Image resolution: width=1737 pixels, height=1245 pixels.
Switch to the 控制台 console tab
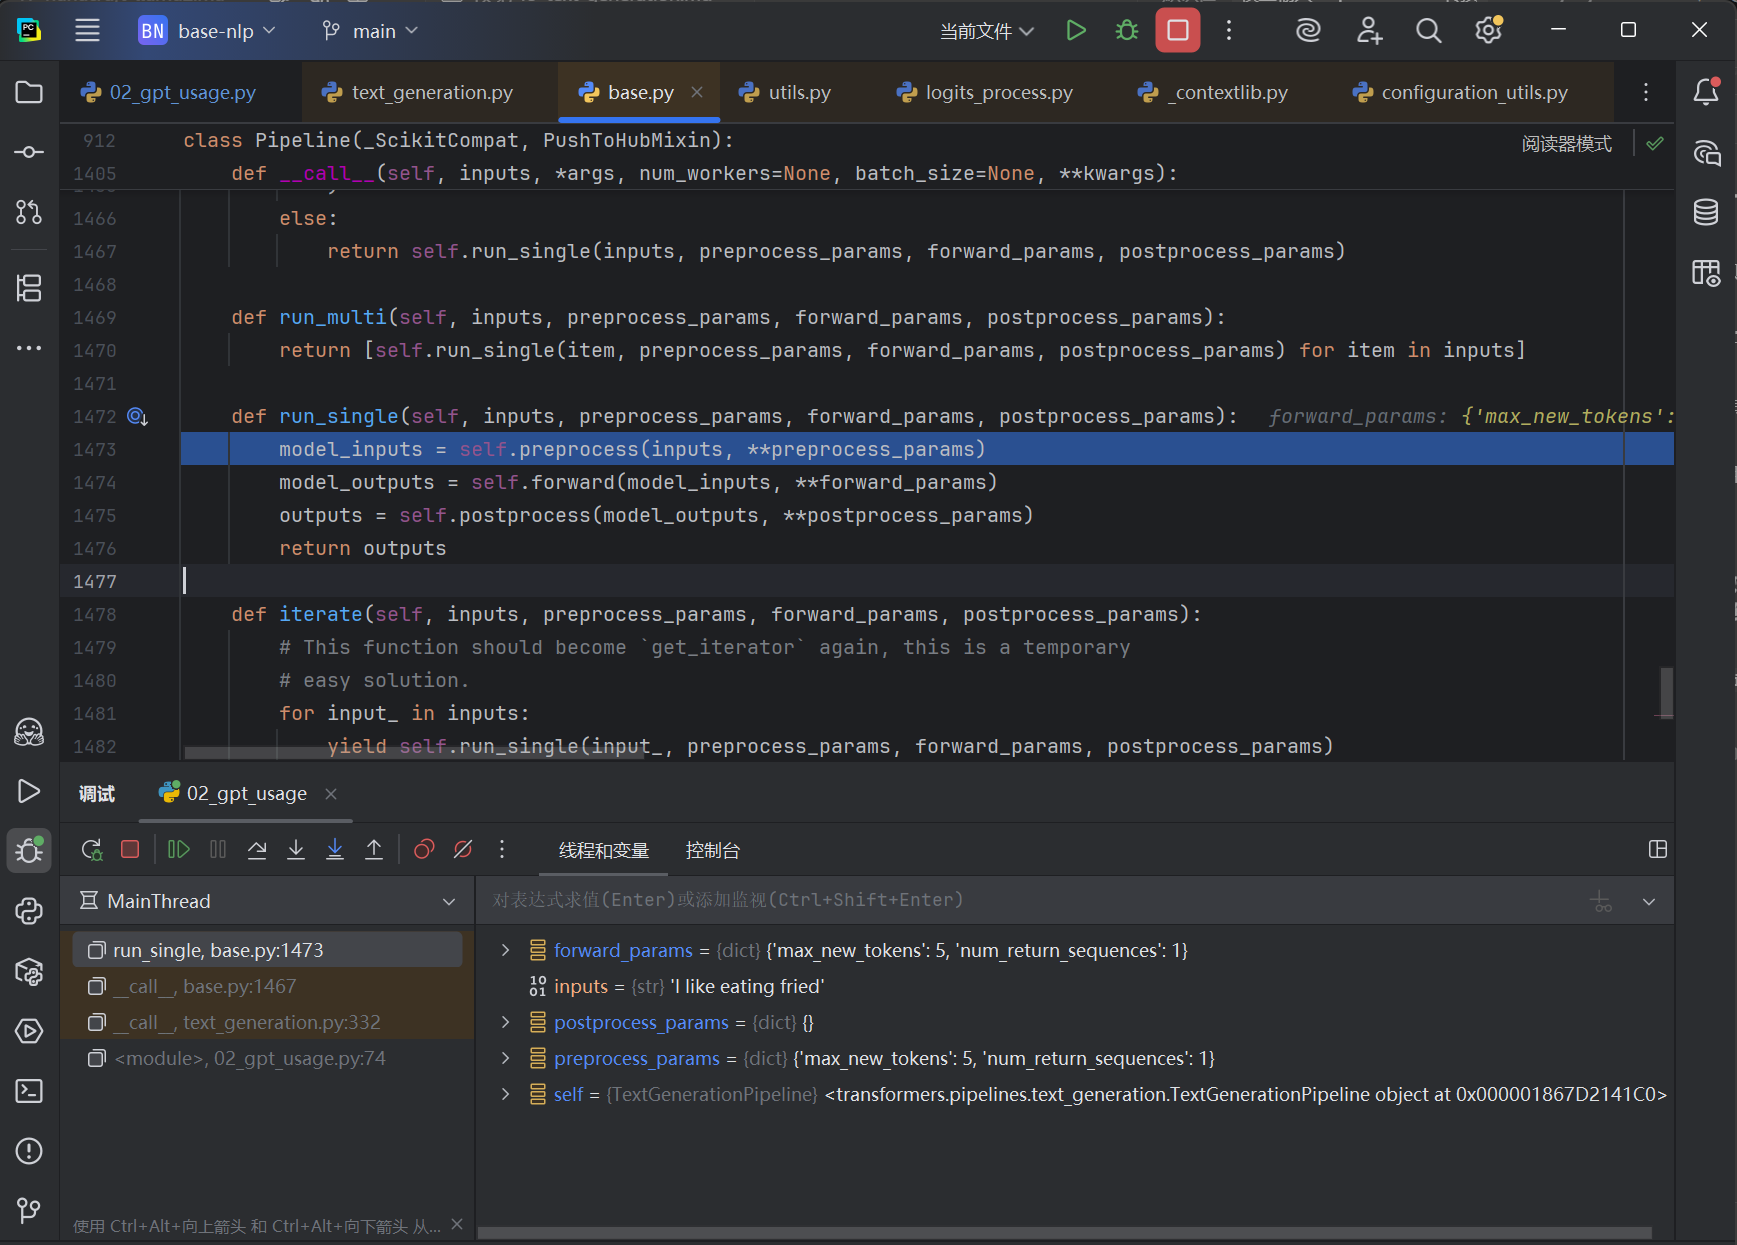coord(712,850)
